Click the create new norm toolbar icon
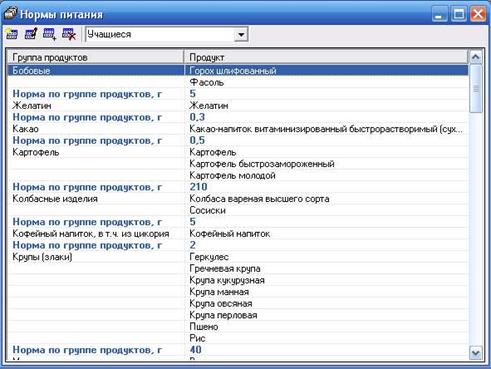The height and width of the screenshot is (369, 491). pos(11,34)
